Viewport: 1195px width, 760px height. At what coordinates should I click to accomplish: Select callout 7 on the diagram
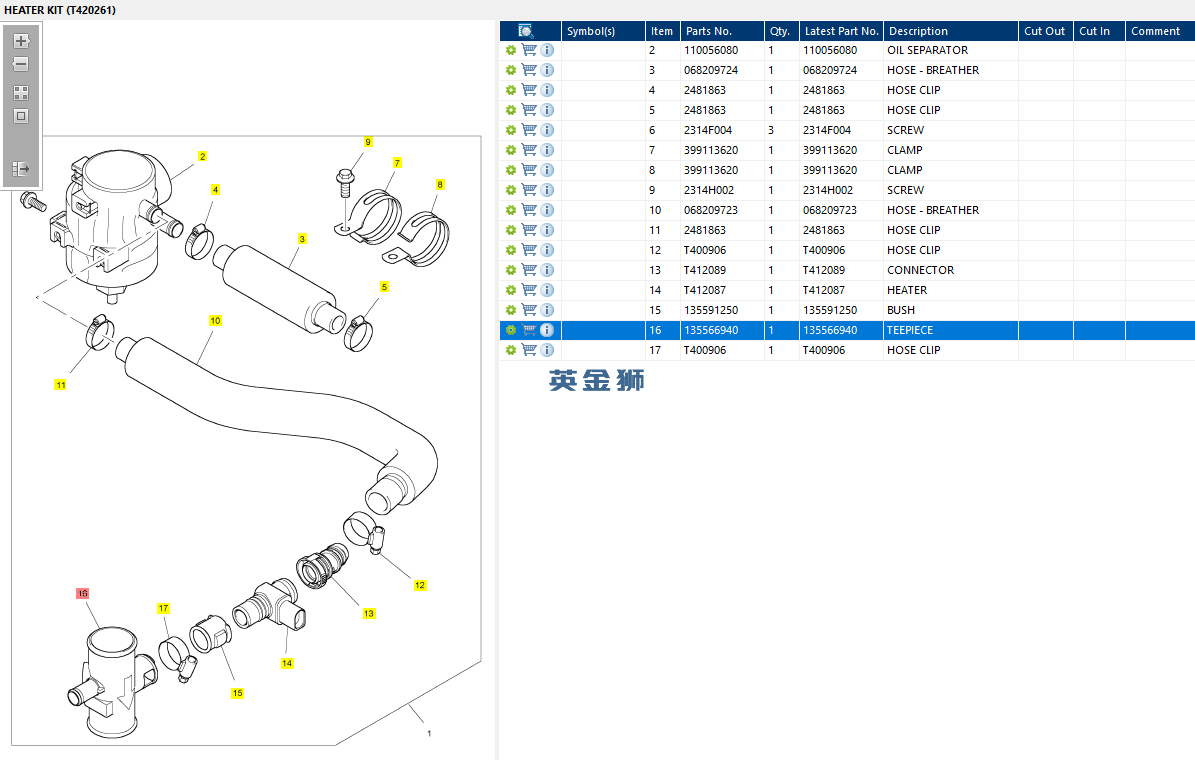coord(397,162)
